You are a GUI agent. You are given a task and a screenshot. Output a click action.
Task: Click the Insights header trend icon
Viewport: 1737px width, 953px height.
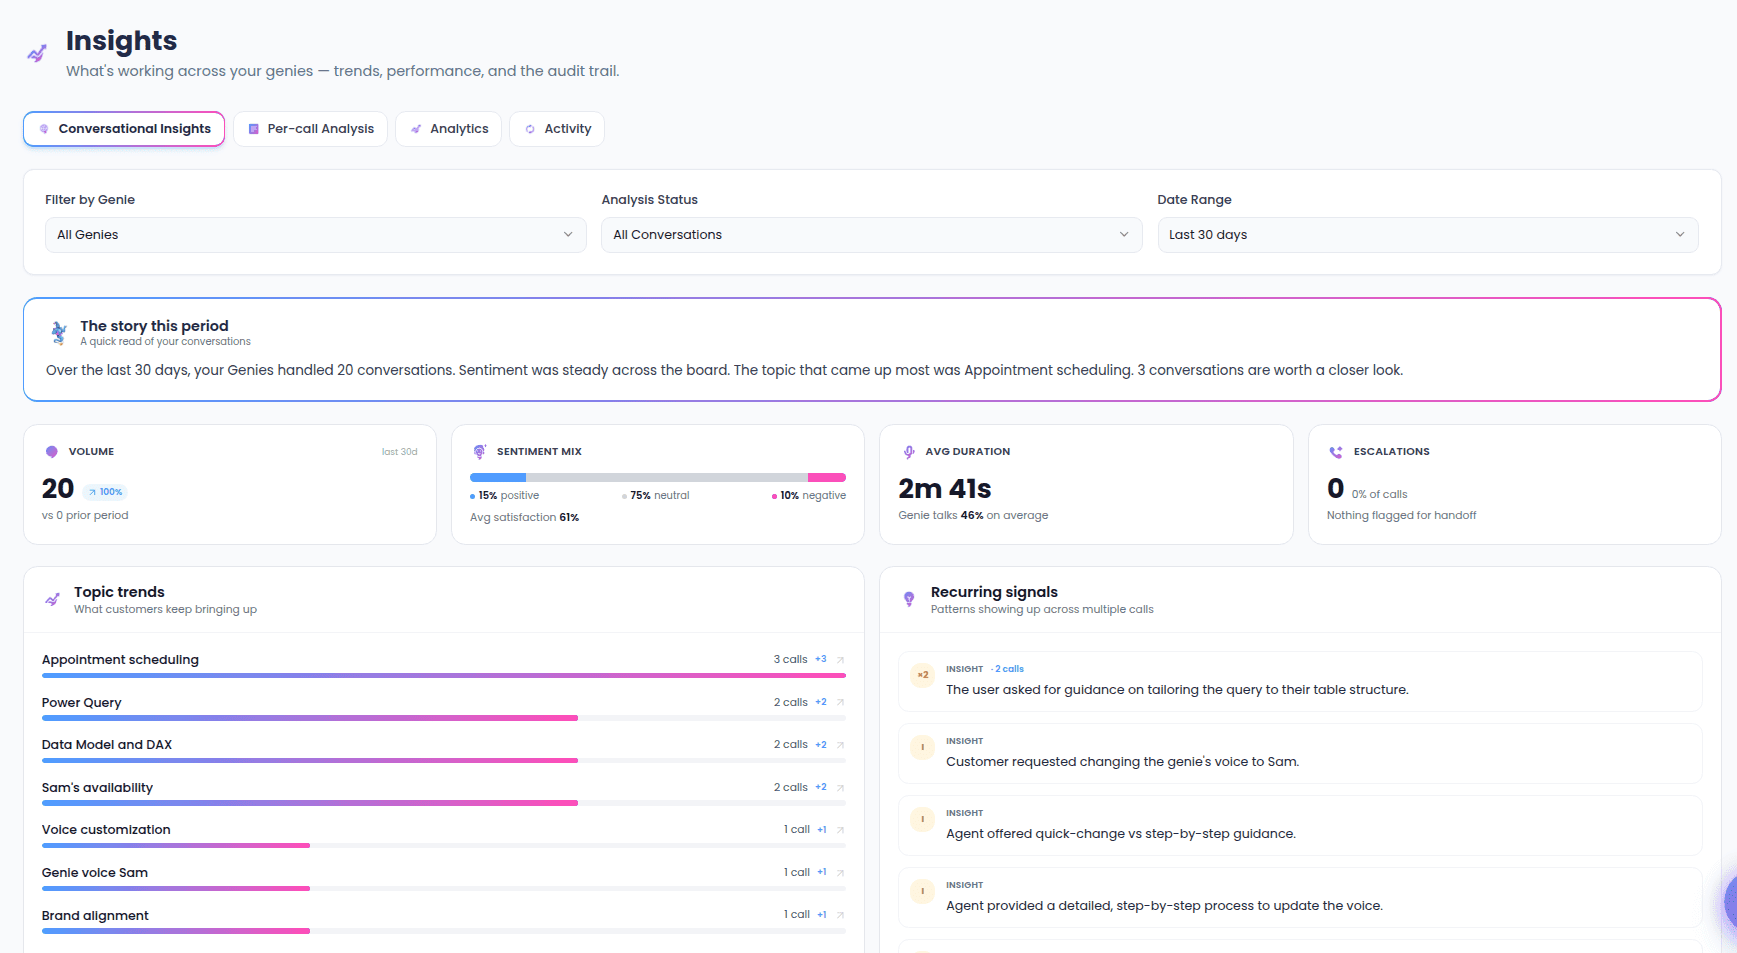pyautogui.click(x=37, y=53)
